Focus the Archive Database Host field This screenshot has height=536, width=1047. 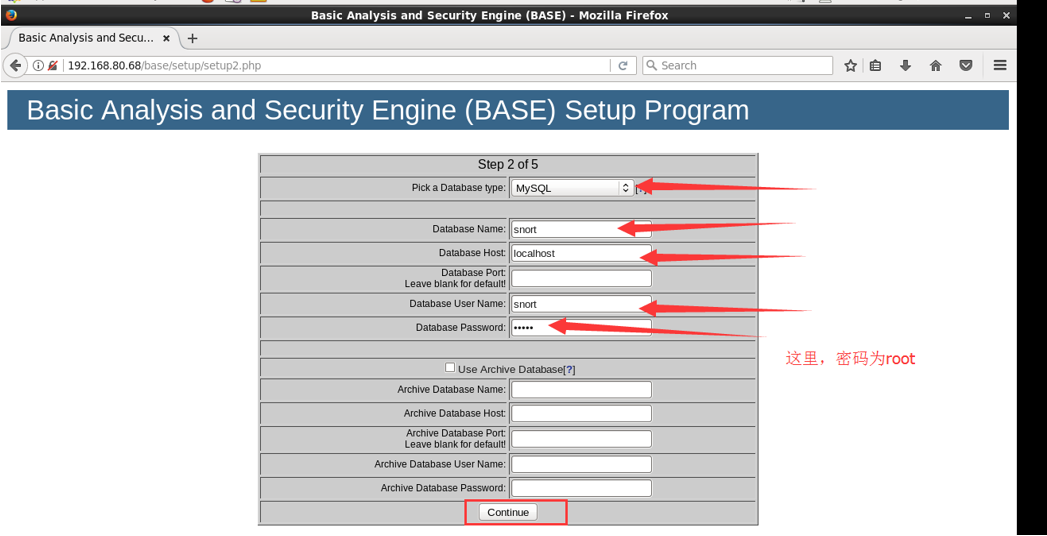581,413
